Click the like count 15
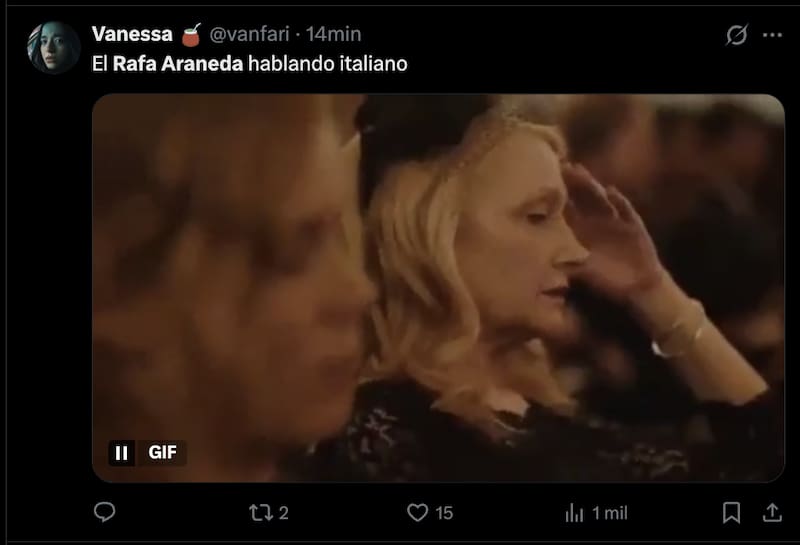The width and height of the screenshot is (800, 545). [444, 513]
